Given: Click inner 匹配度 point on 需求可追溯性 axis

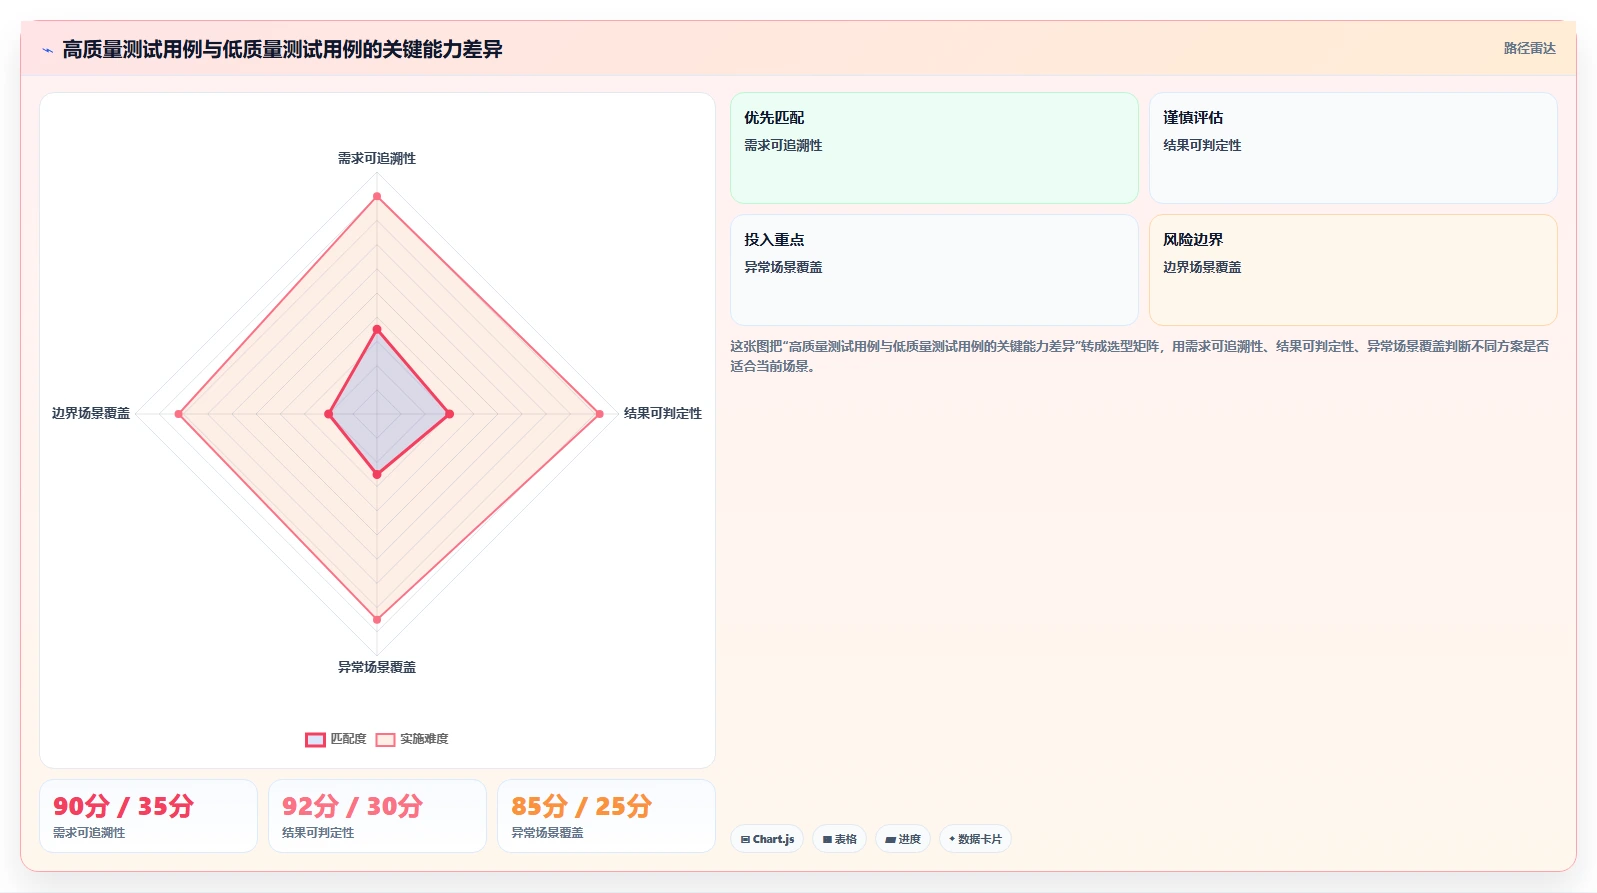Looking at the screenshot, I should click(377, 329).
